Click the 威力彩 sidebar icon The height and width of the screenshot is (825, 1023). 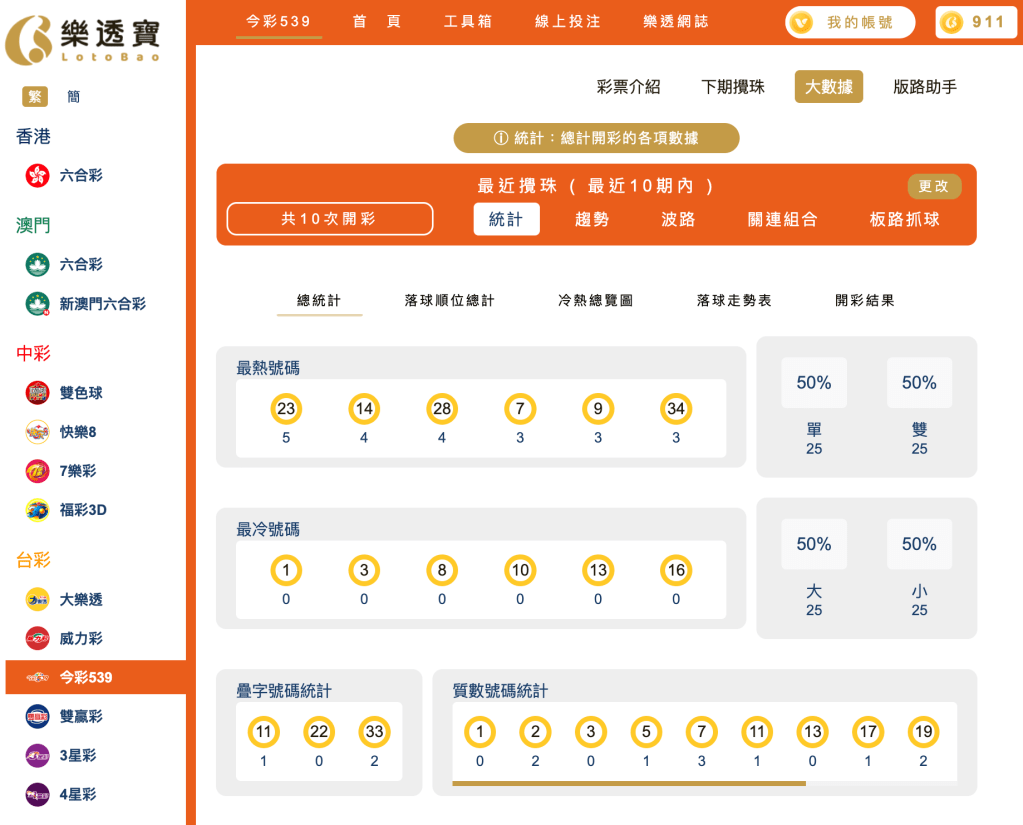[x=34, y=638]
